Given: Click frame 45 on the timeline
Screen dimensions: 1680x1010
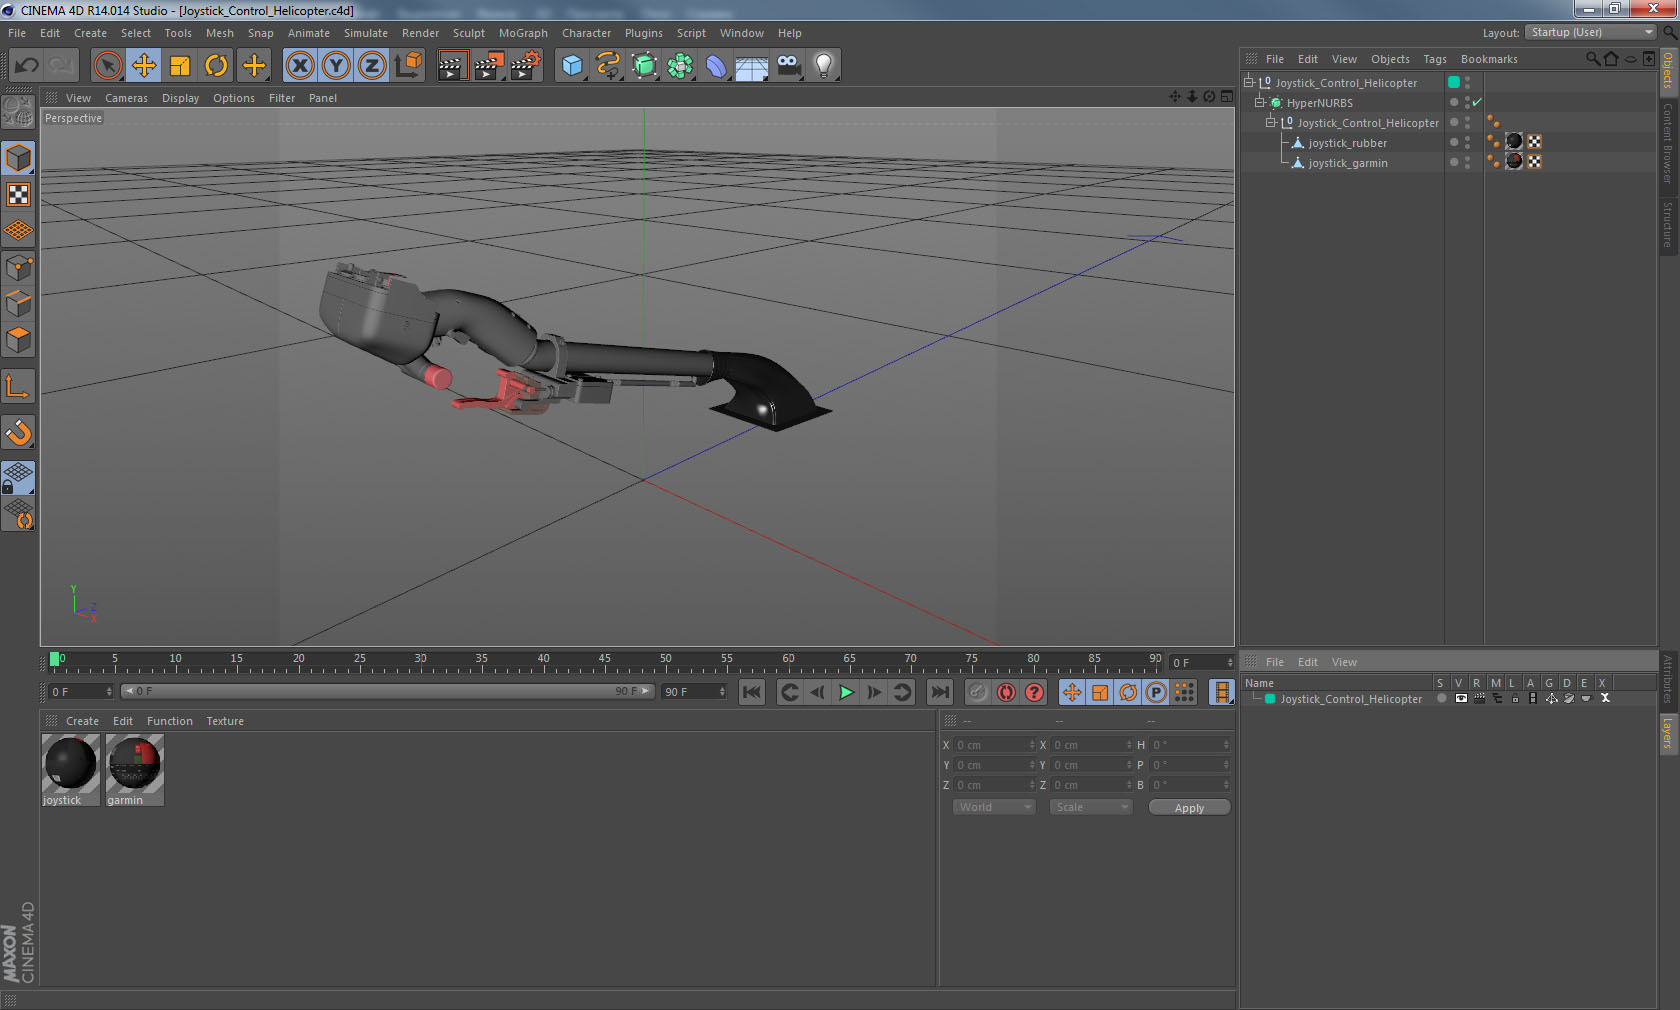Looking at the screenshot, I should click(x=604, y=661).
